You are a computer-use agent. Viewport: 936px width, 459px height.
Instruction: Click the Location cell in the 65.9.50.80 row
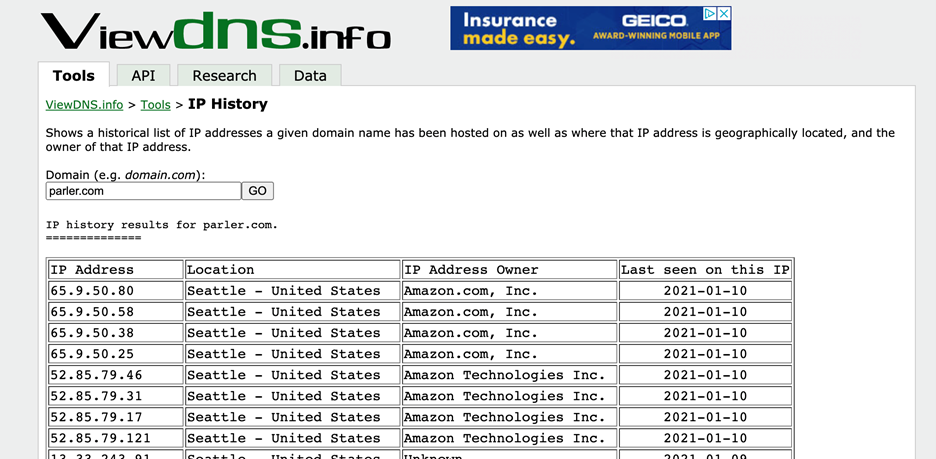coord(292,291)
